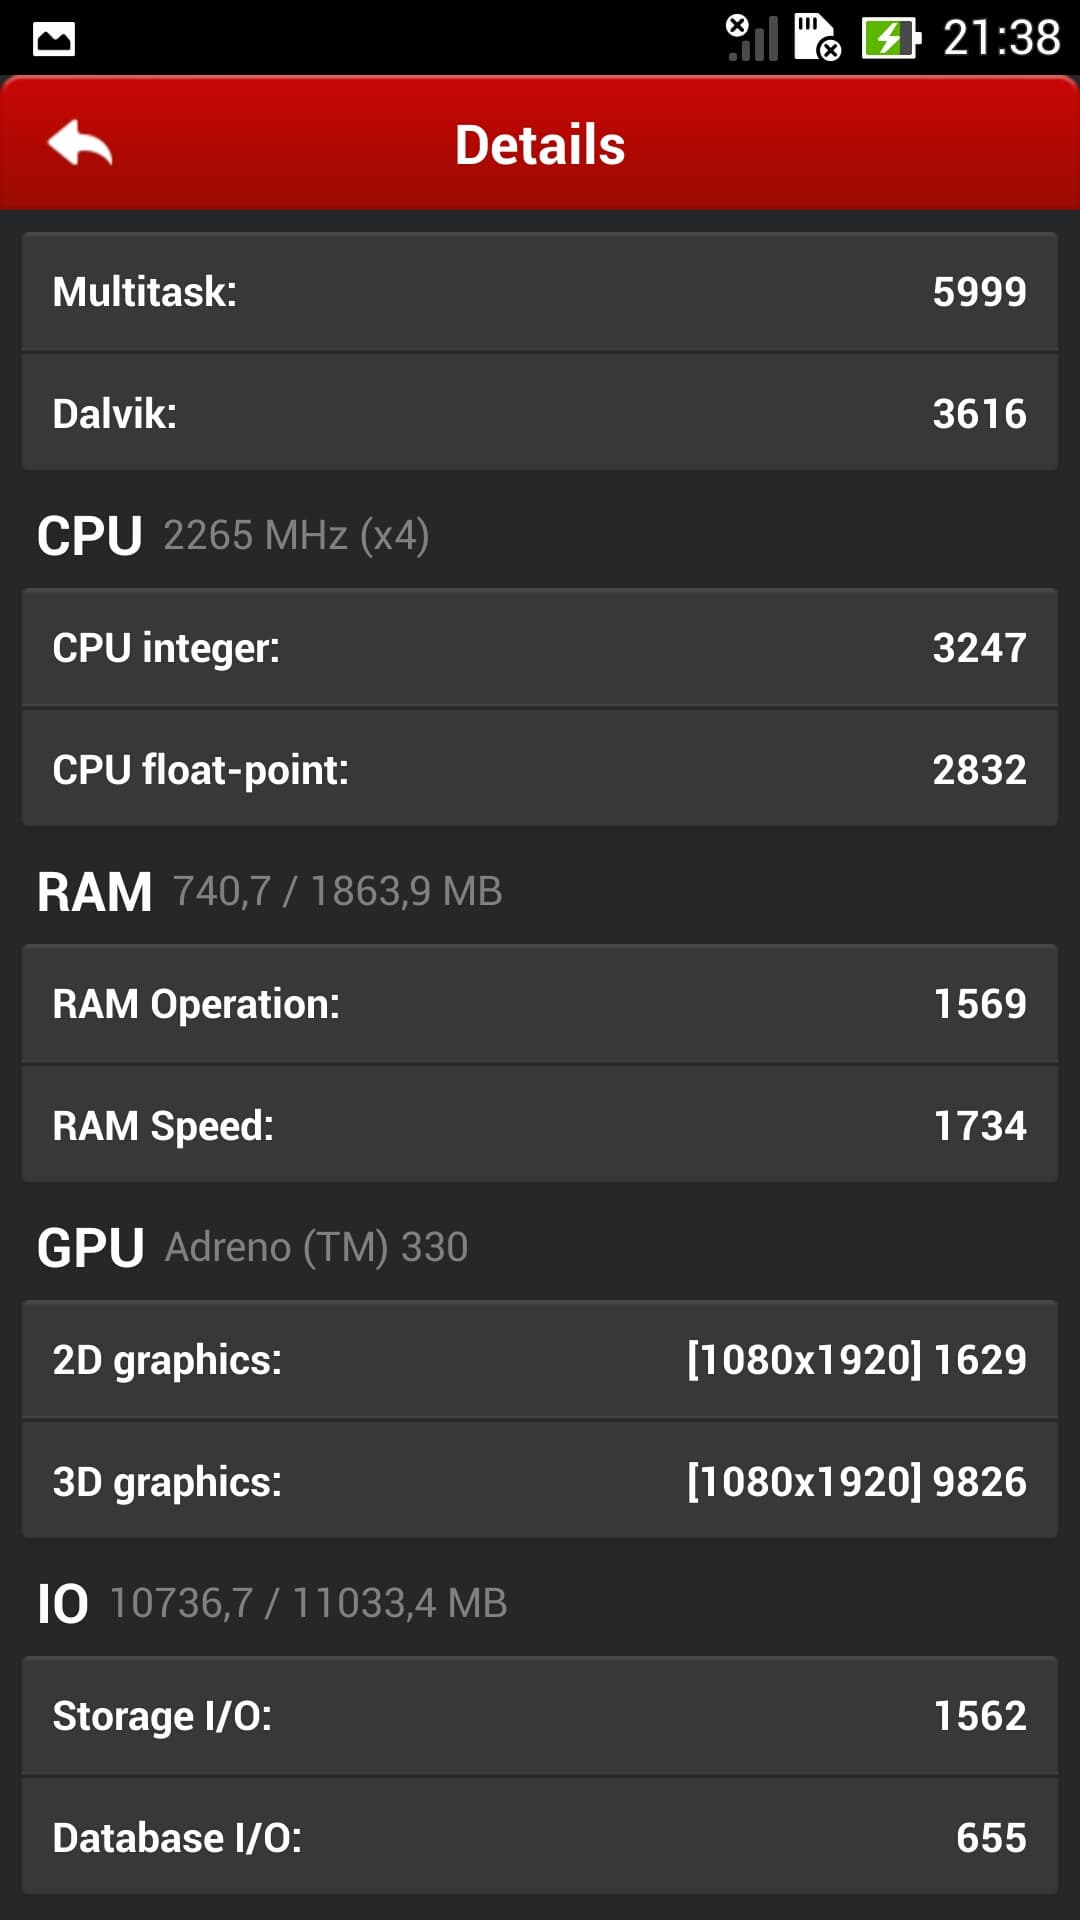1080x1920 pixels.
Task: Tap the no-signal status icon
Action: [x=752, y=39]
